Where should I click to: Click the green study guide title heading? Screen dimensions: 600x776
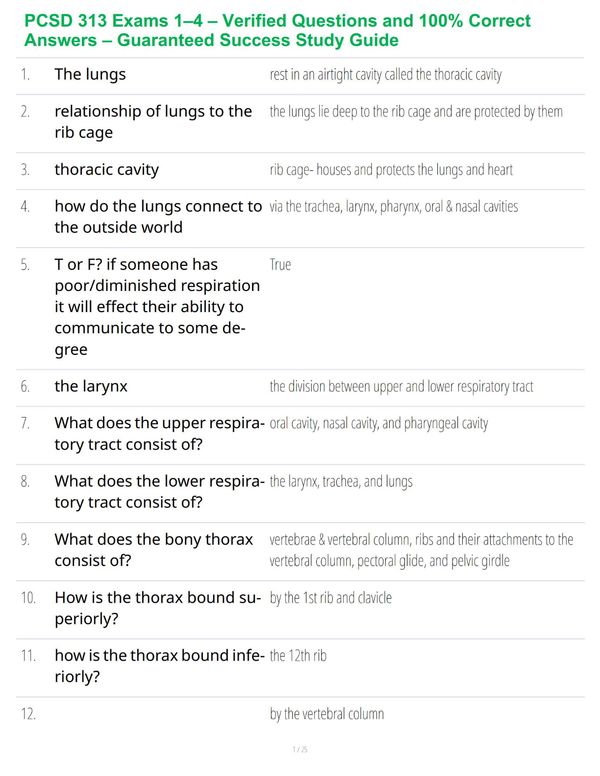pos(277,30)
